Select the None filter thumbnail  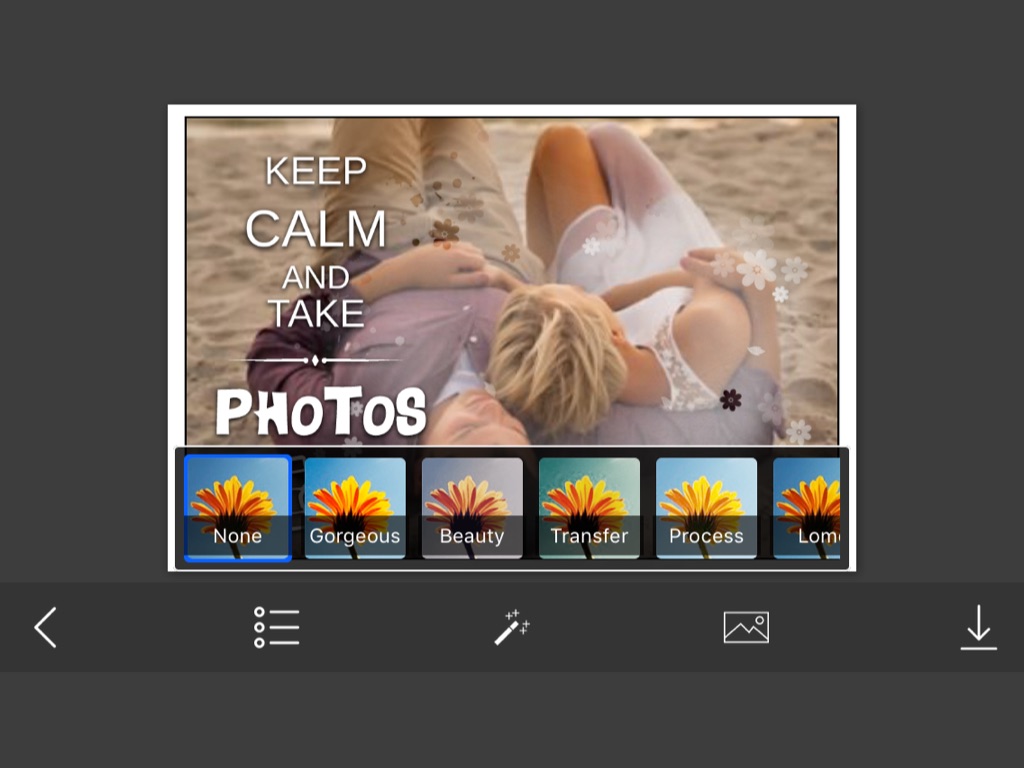point(238,508)
